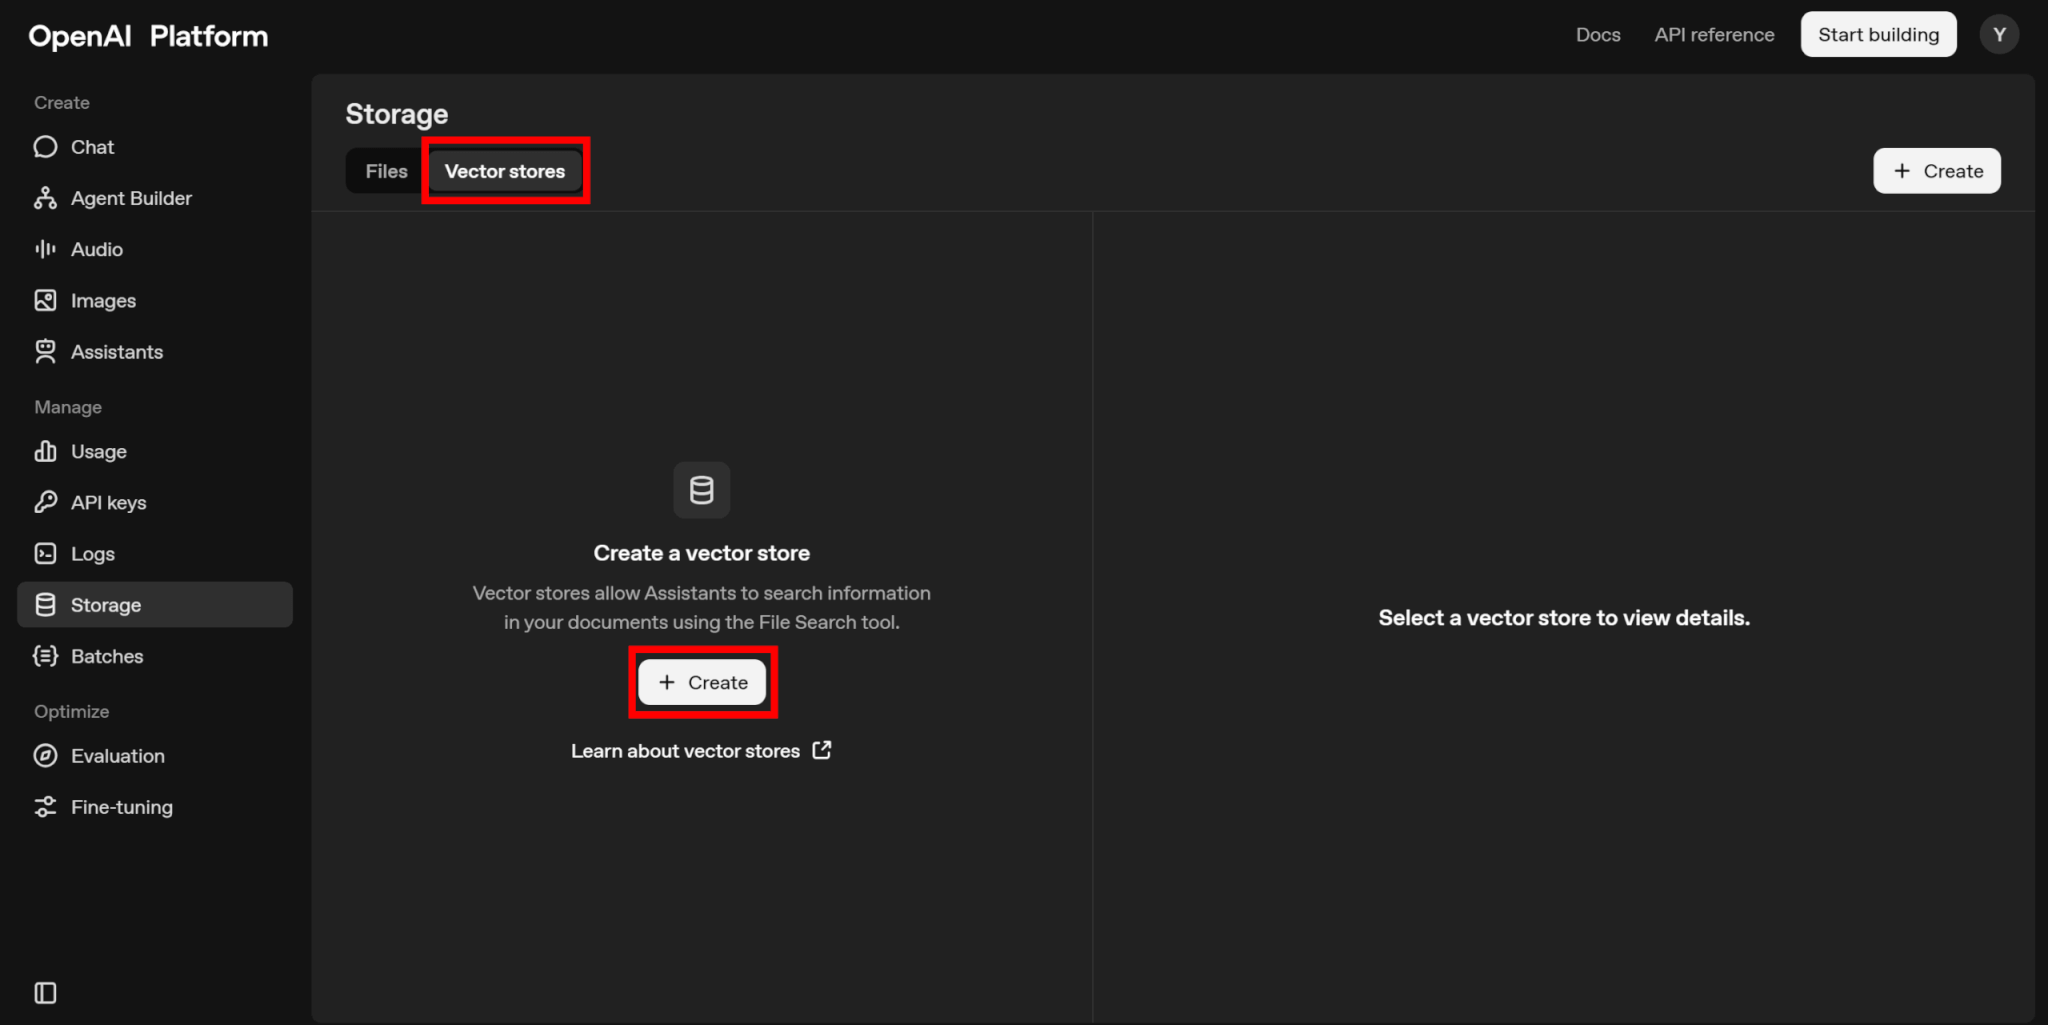Screen dimensions: 2048x1025
Task: Click the Chat speech bubble icon
Action: [45, 147]
